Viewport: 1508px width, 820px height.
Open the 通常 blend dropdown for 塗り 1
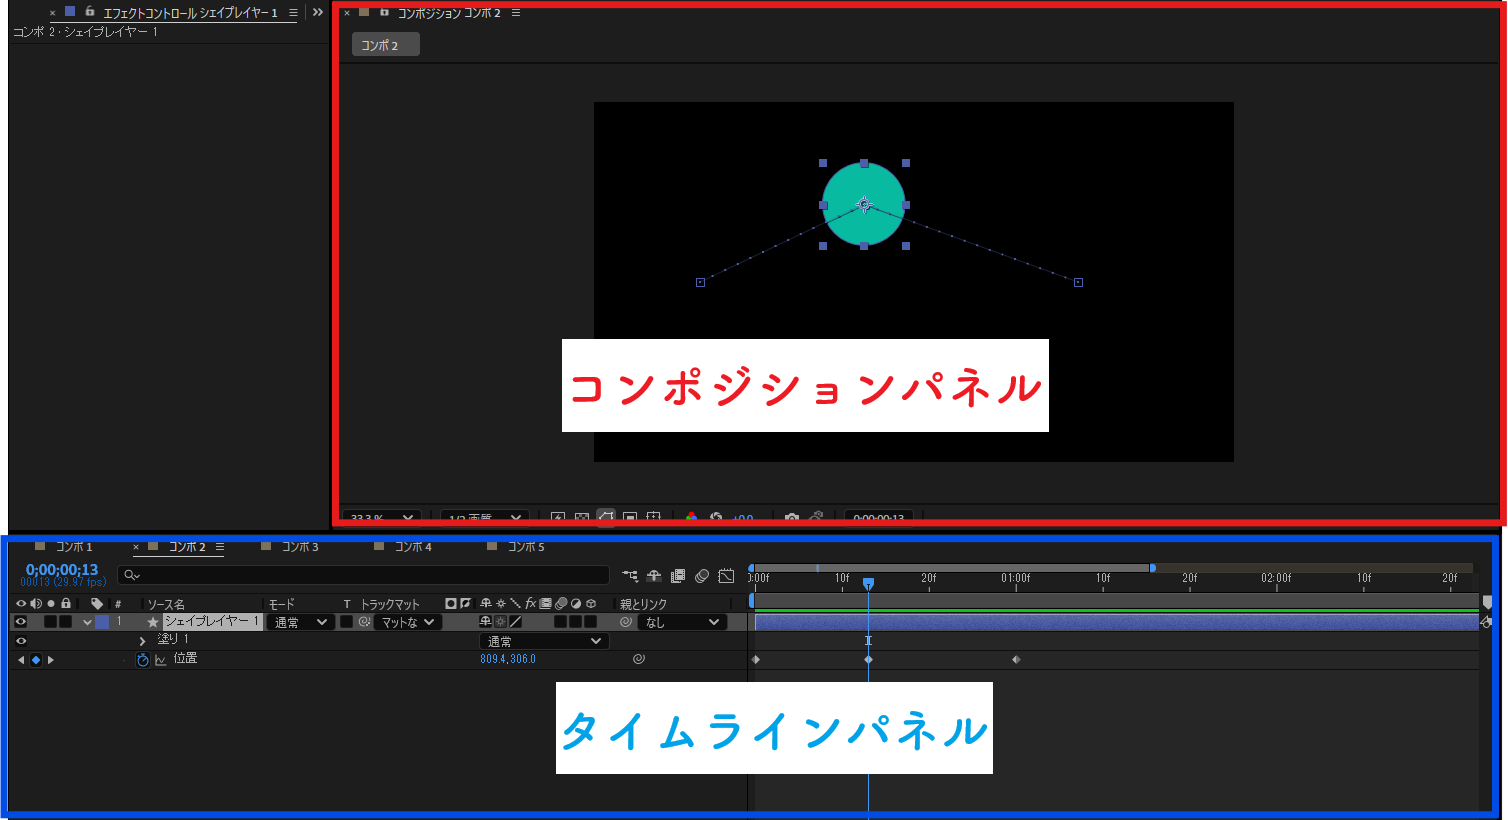[544, 641]
